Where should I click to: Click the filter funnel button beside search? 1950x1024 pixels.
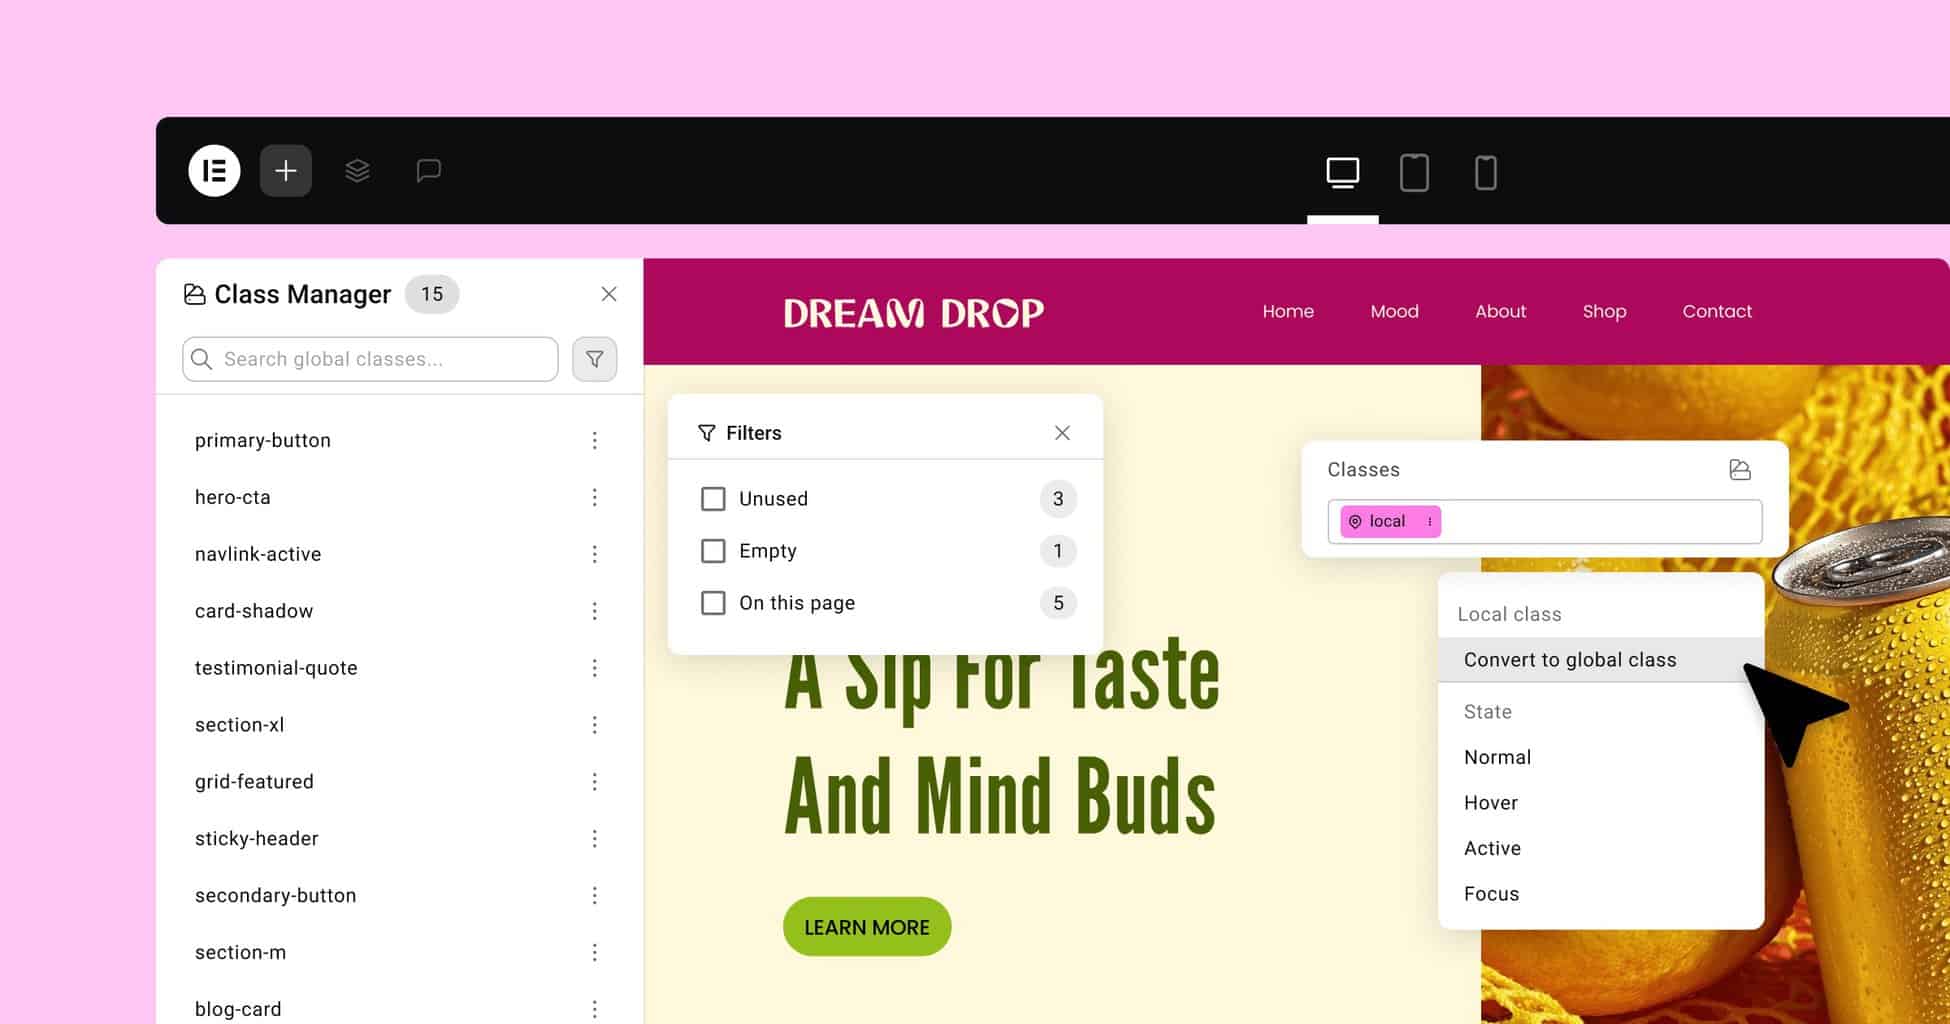(594, 359)
